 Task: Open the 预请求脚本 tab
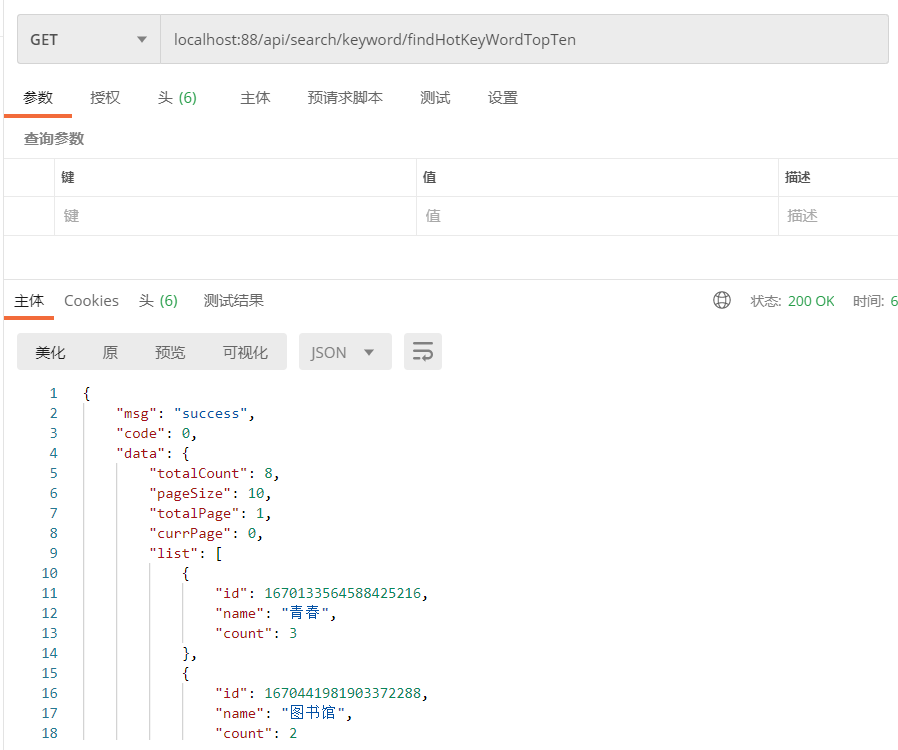[345, 98]
